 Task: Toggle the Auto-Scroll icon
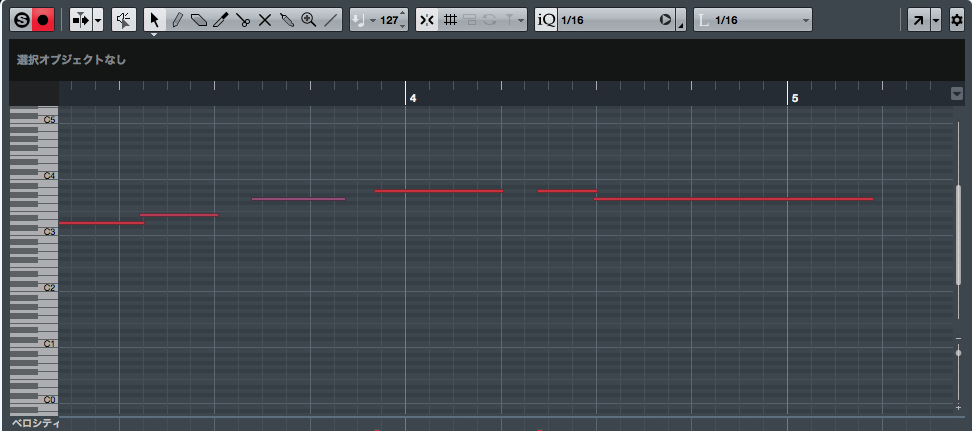pyautogui.click(x=81, y=20)
